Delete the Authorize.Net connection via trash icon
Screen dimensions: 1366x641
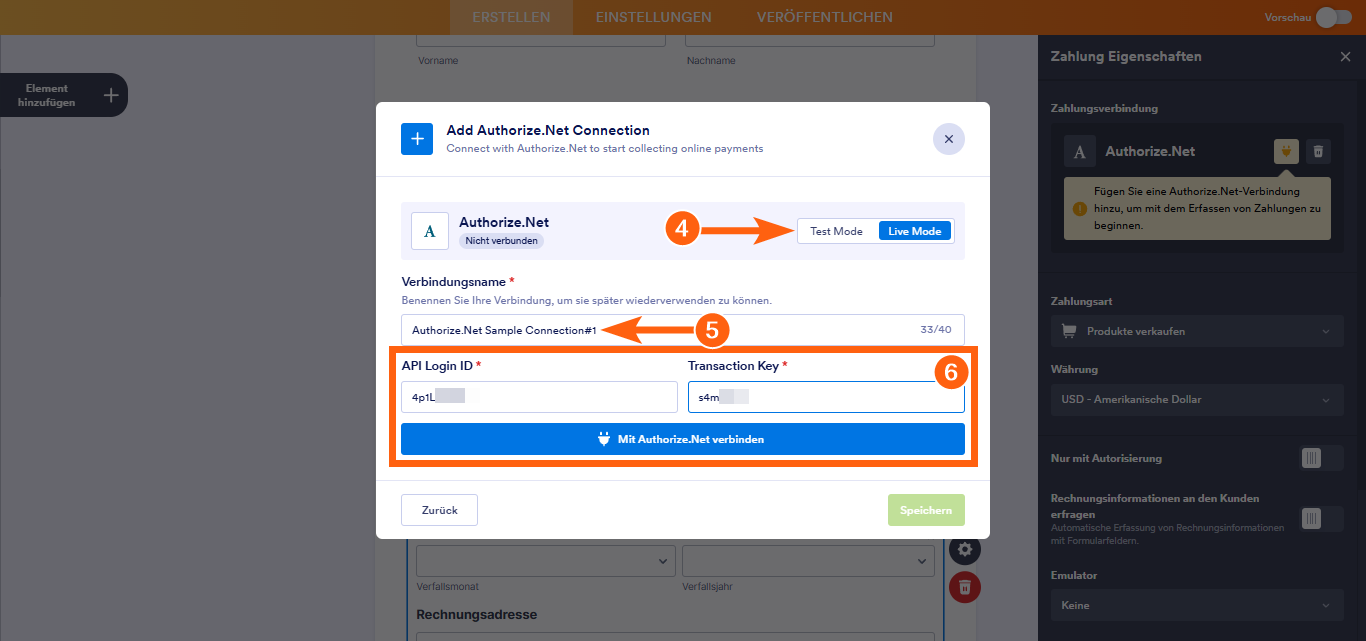(1318, 151)
